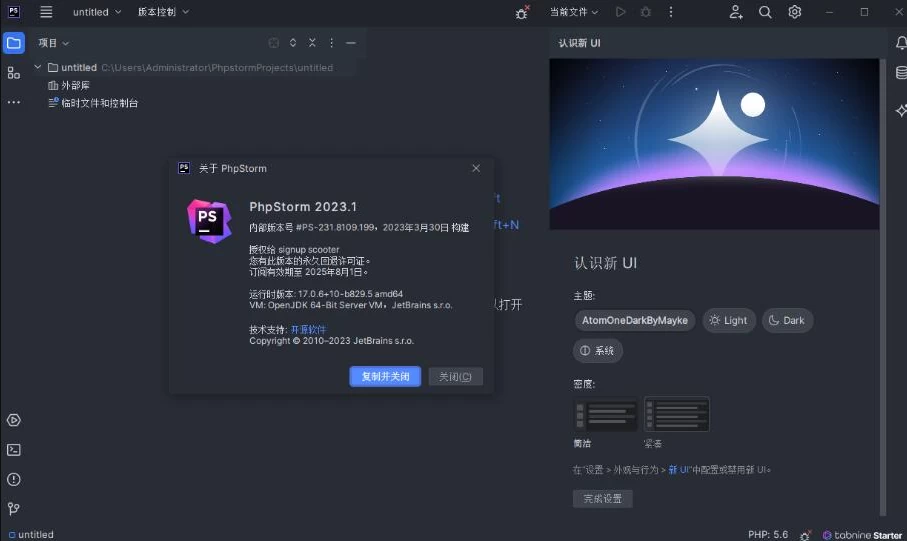Click the 复制并关闭 button
Viewport: 907px width, 541px height.
(385, 377)
